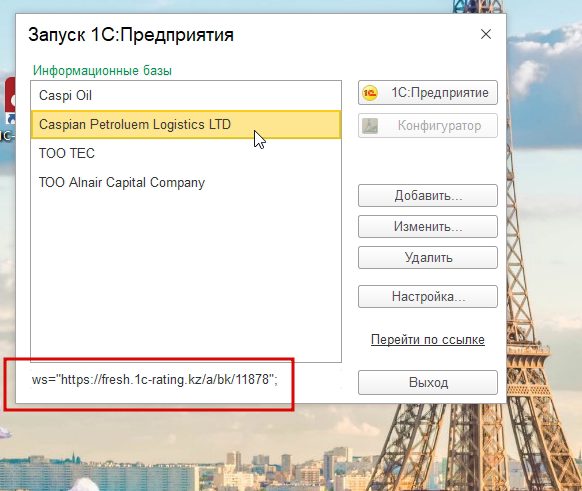Click the Конфигуратор icon
582x491 pixels.
(370, 126)
